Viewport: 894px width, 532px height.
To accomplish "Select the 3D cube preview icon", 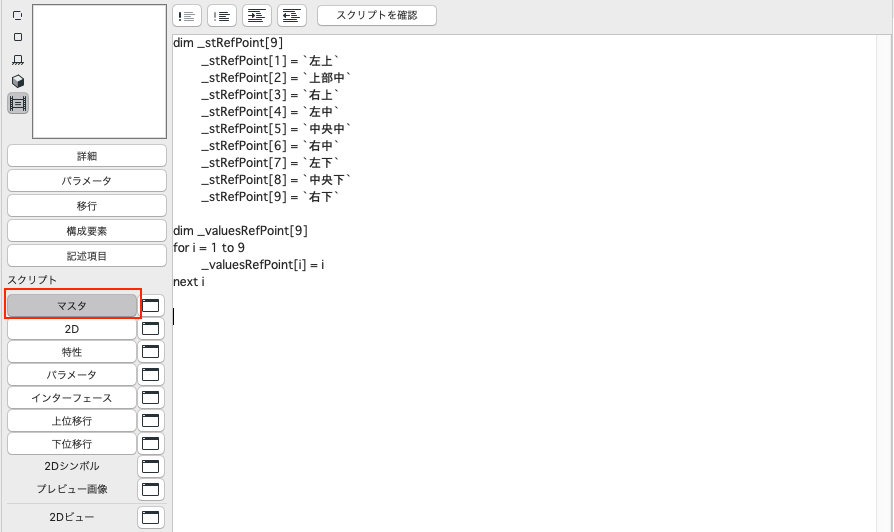I will 18,81.
